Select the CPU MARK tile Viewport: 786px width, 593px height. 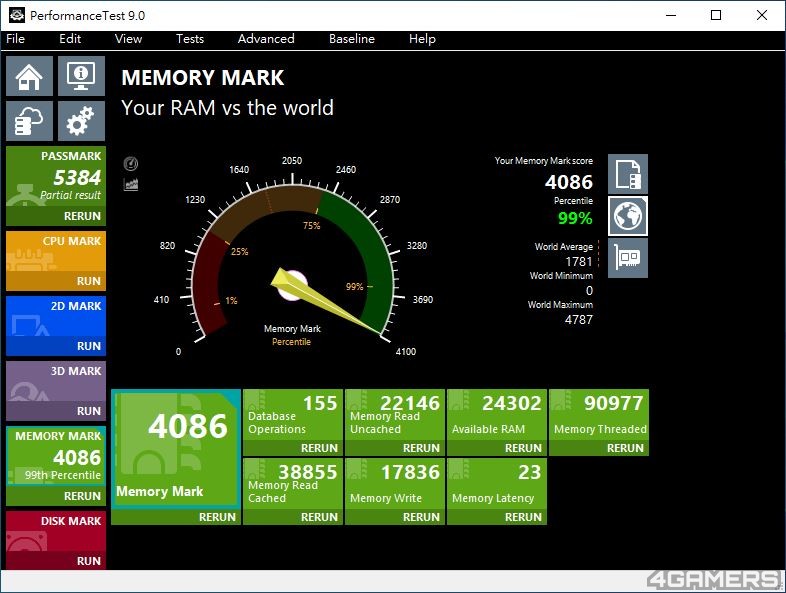point(56,252)
